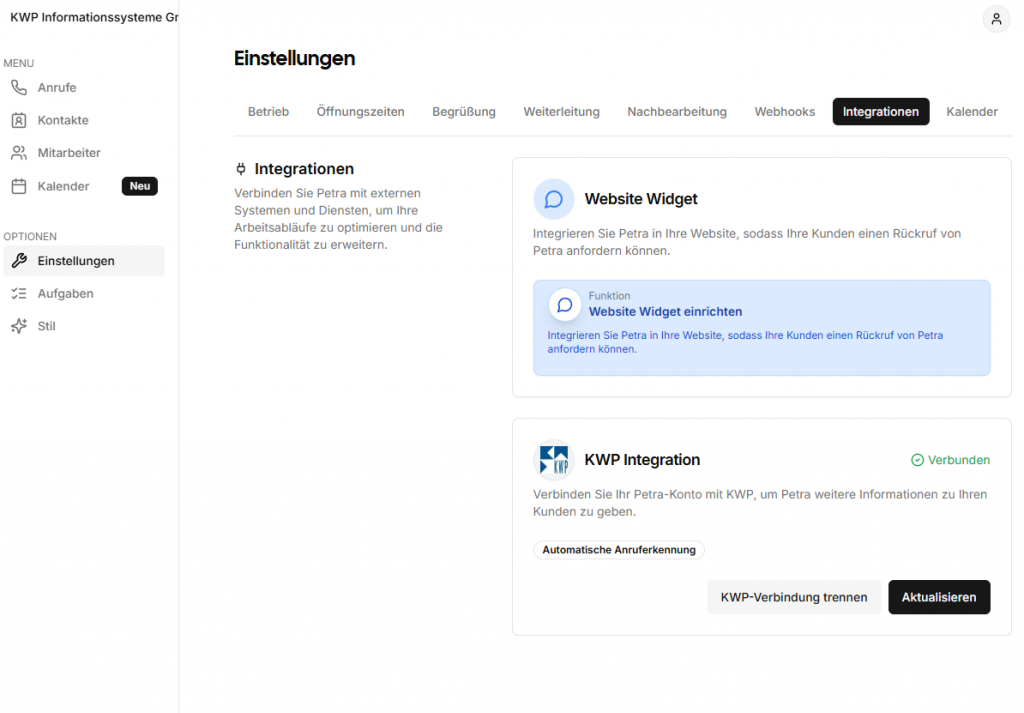Image resolution: width=1024 pixels, height=713 pixels.
Task: Click the chat icon in Funktion box
Action: [565, 305]
